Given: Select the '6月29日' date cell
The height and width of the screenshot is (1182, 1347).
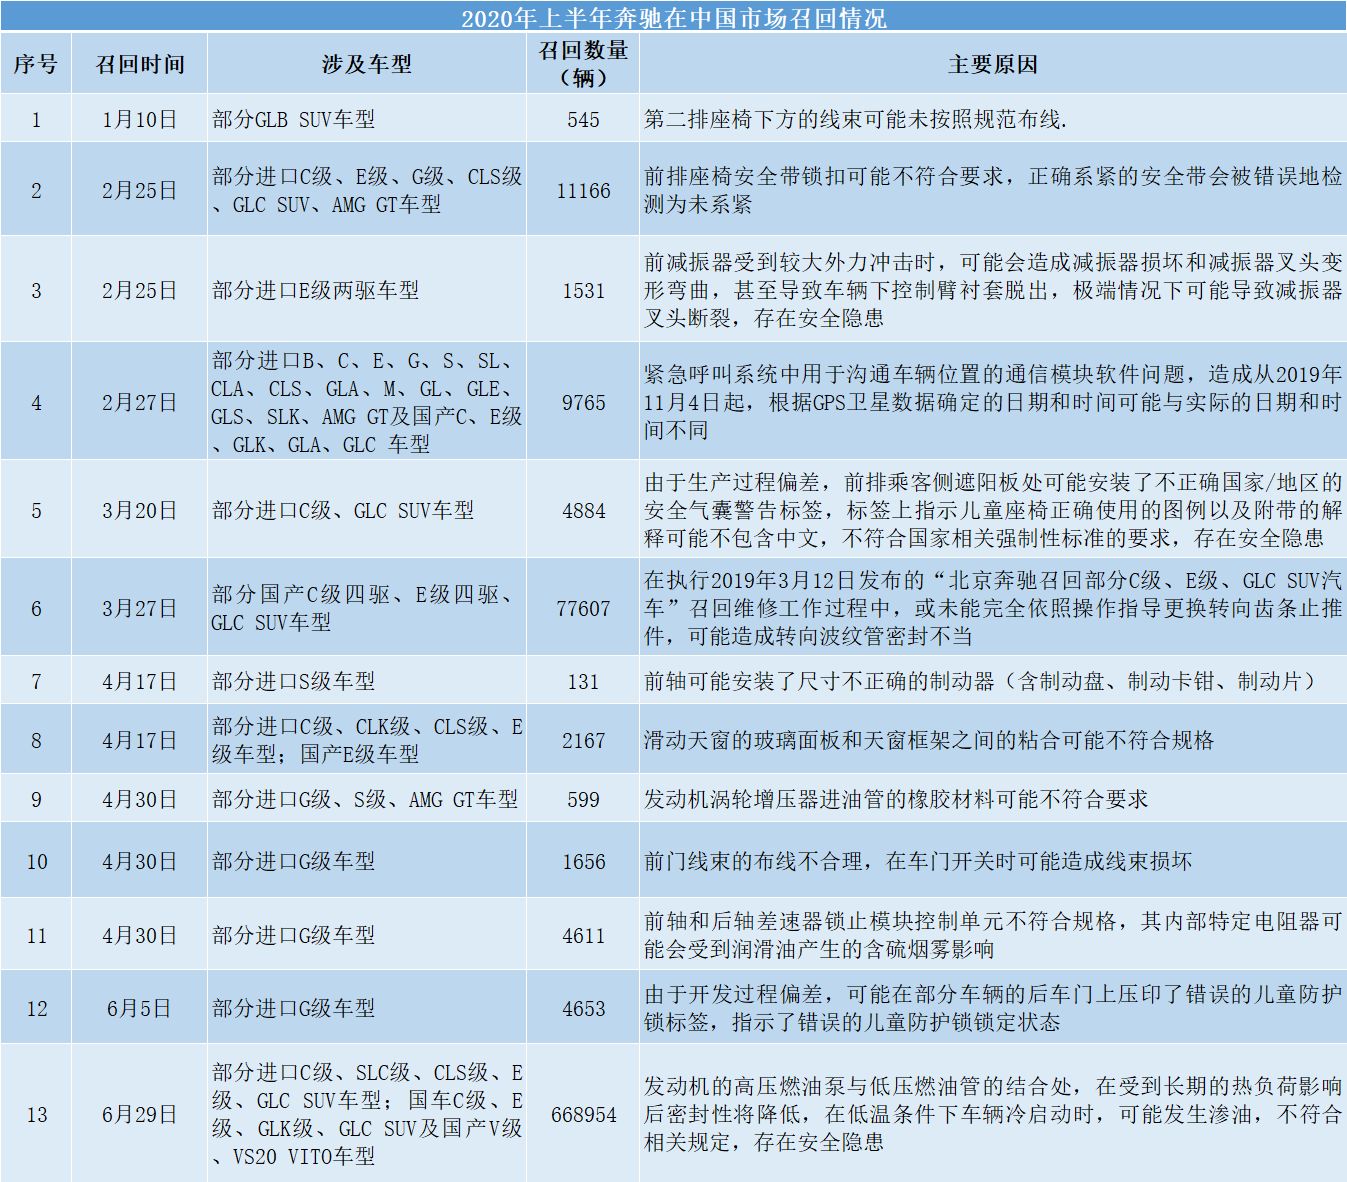Looking at the screenshot, I should (x=140, y=1115).
